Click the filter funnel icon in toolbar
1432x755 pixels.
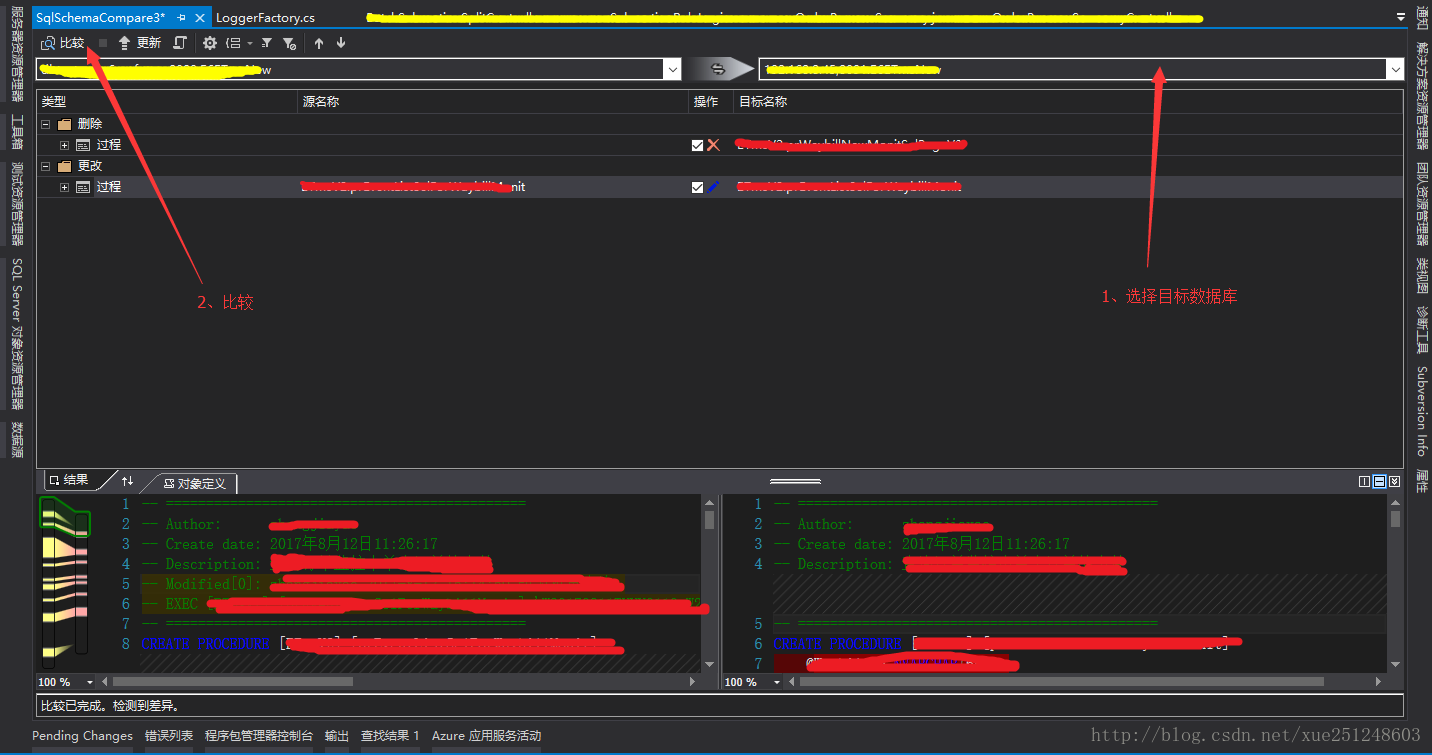coord(267,43)
